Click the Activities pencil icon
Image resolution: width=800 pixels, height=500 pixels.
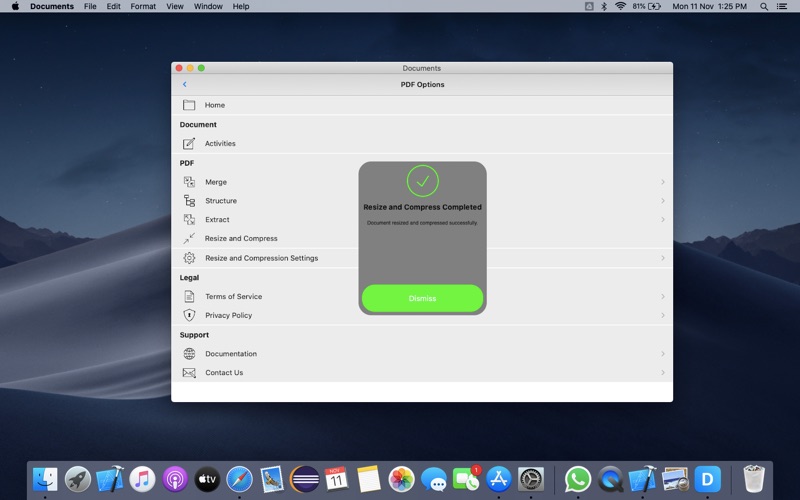click(x=189, y=143)
